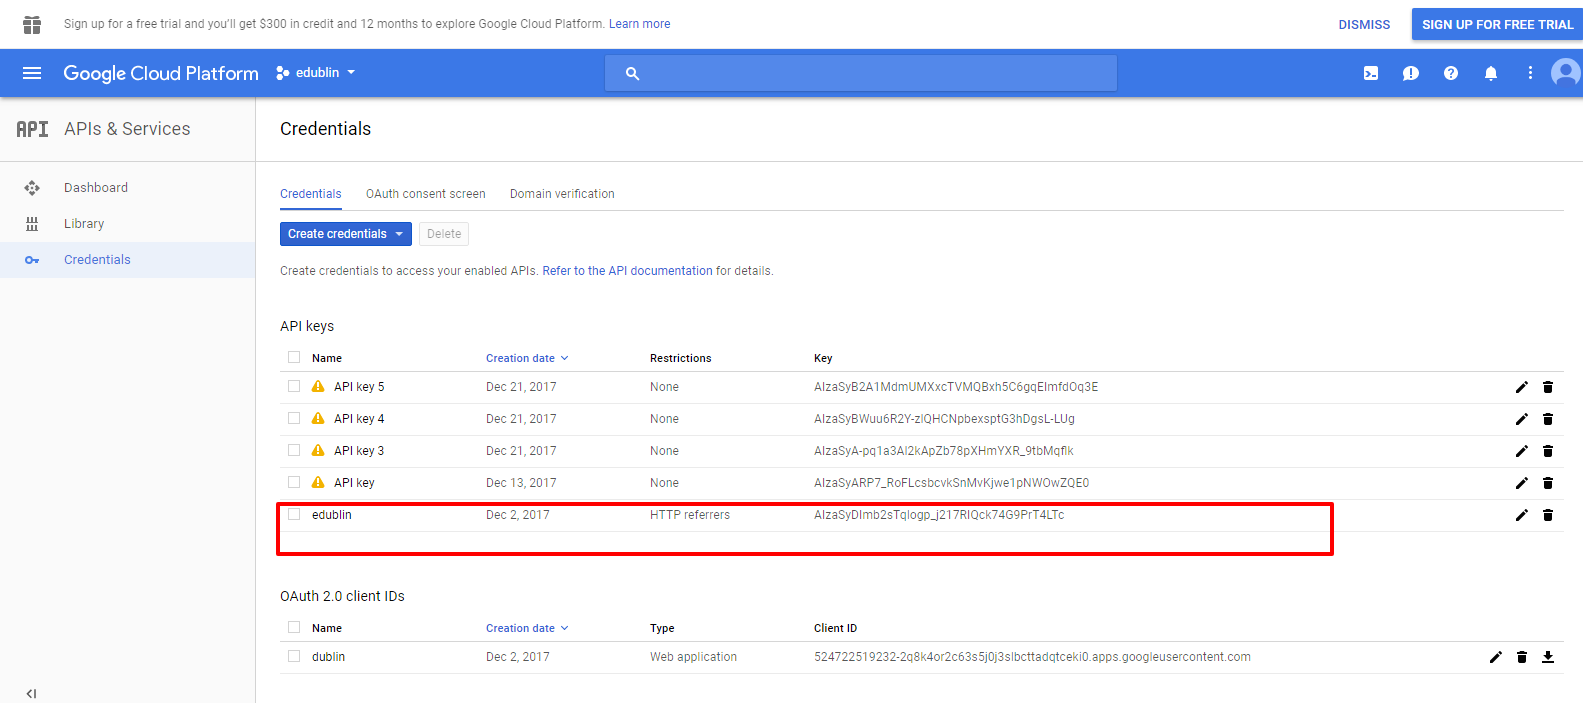Select all API keys header checkbox
1583x703 pixels.
pos(294,357)
